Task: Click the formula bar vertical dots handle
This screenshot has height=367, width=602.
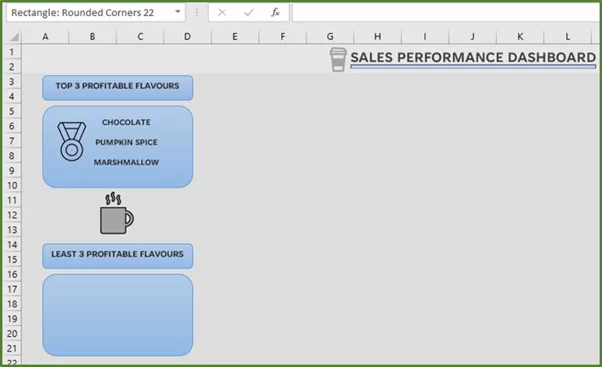Action: pos(197,13)
